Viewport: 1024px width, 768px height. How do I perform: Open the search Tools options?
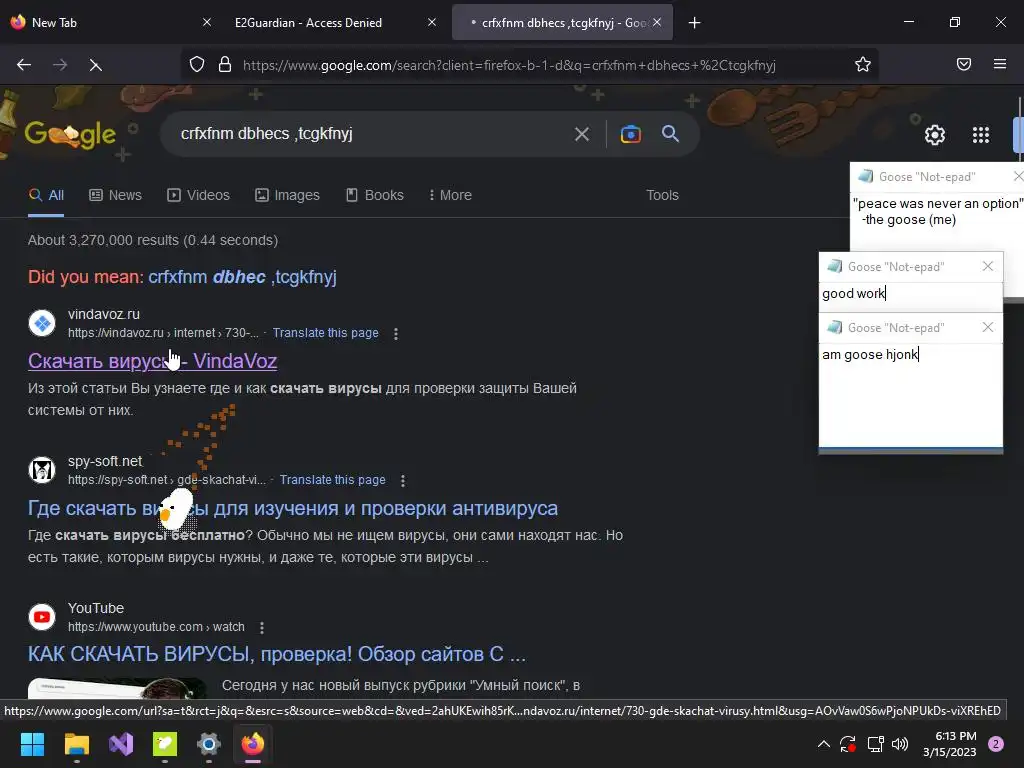(662, 195)
